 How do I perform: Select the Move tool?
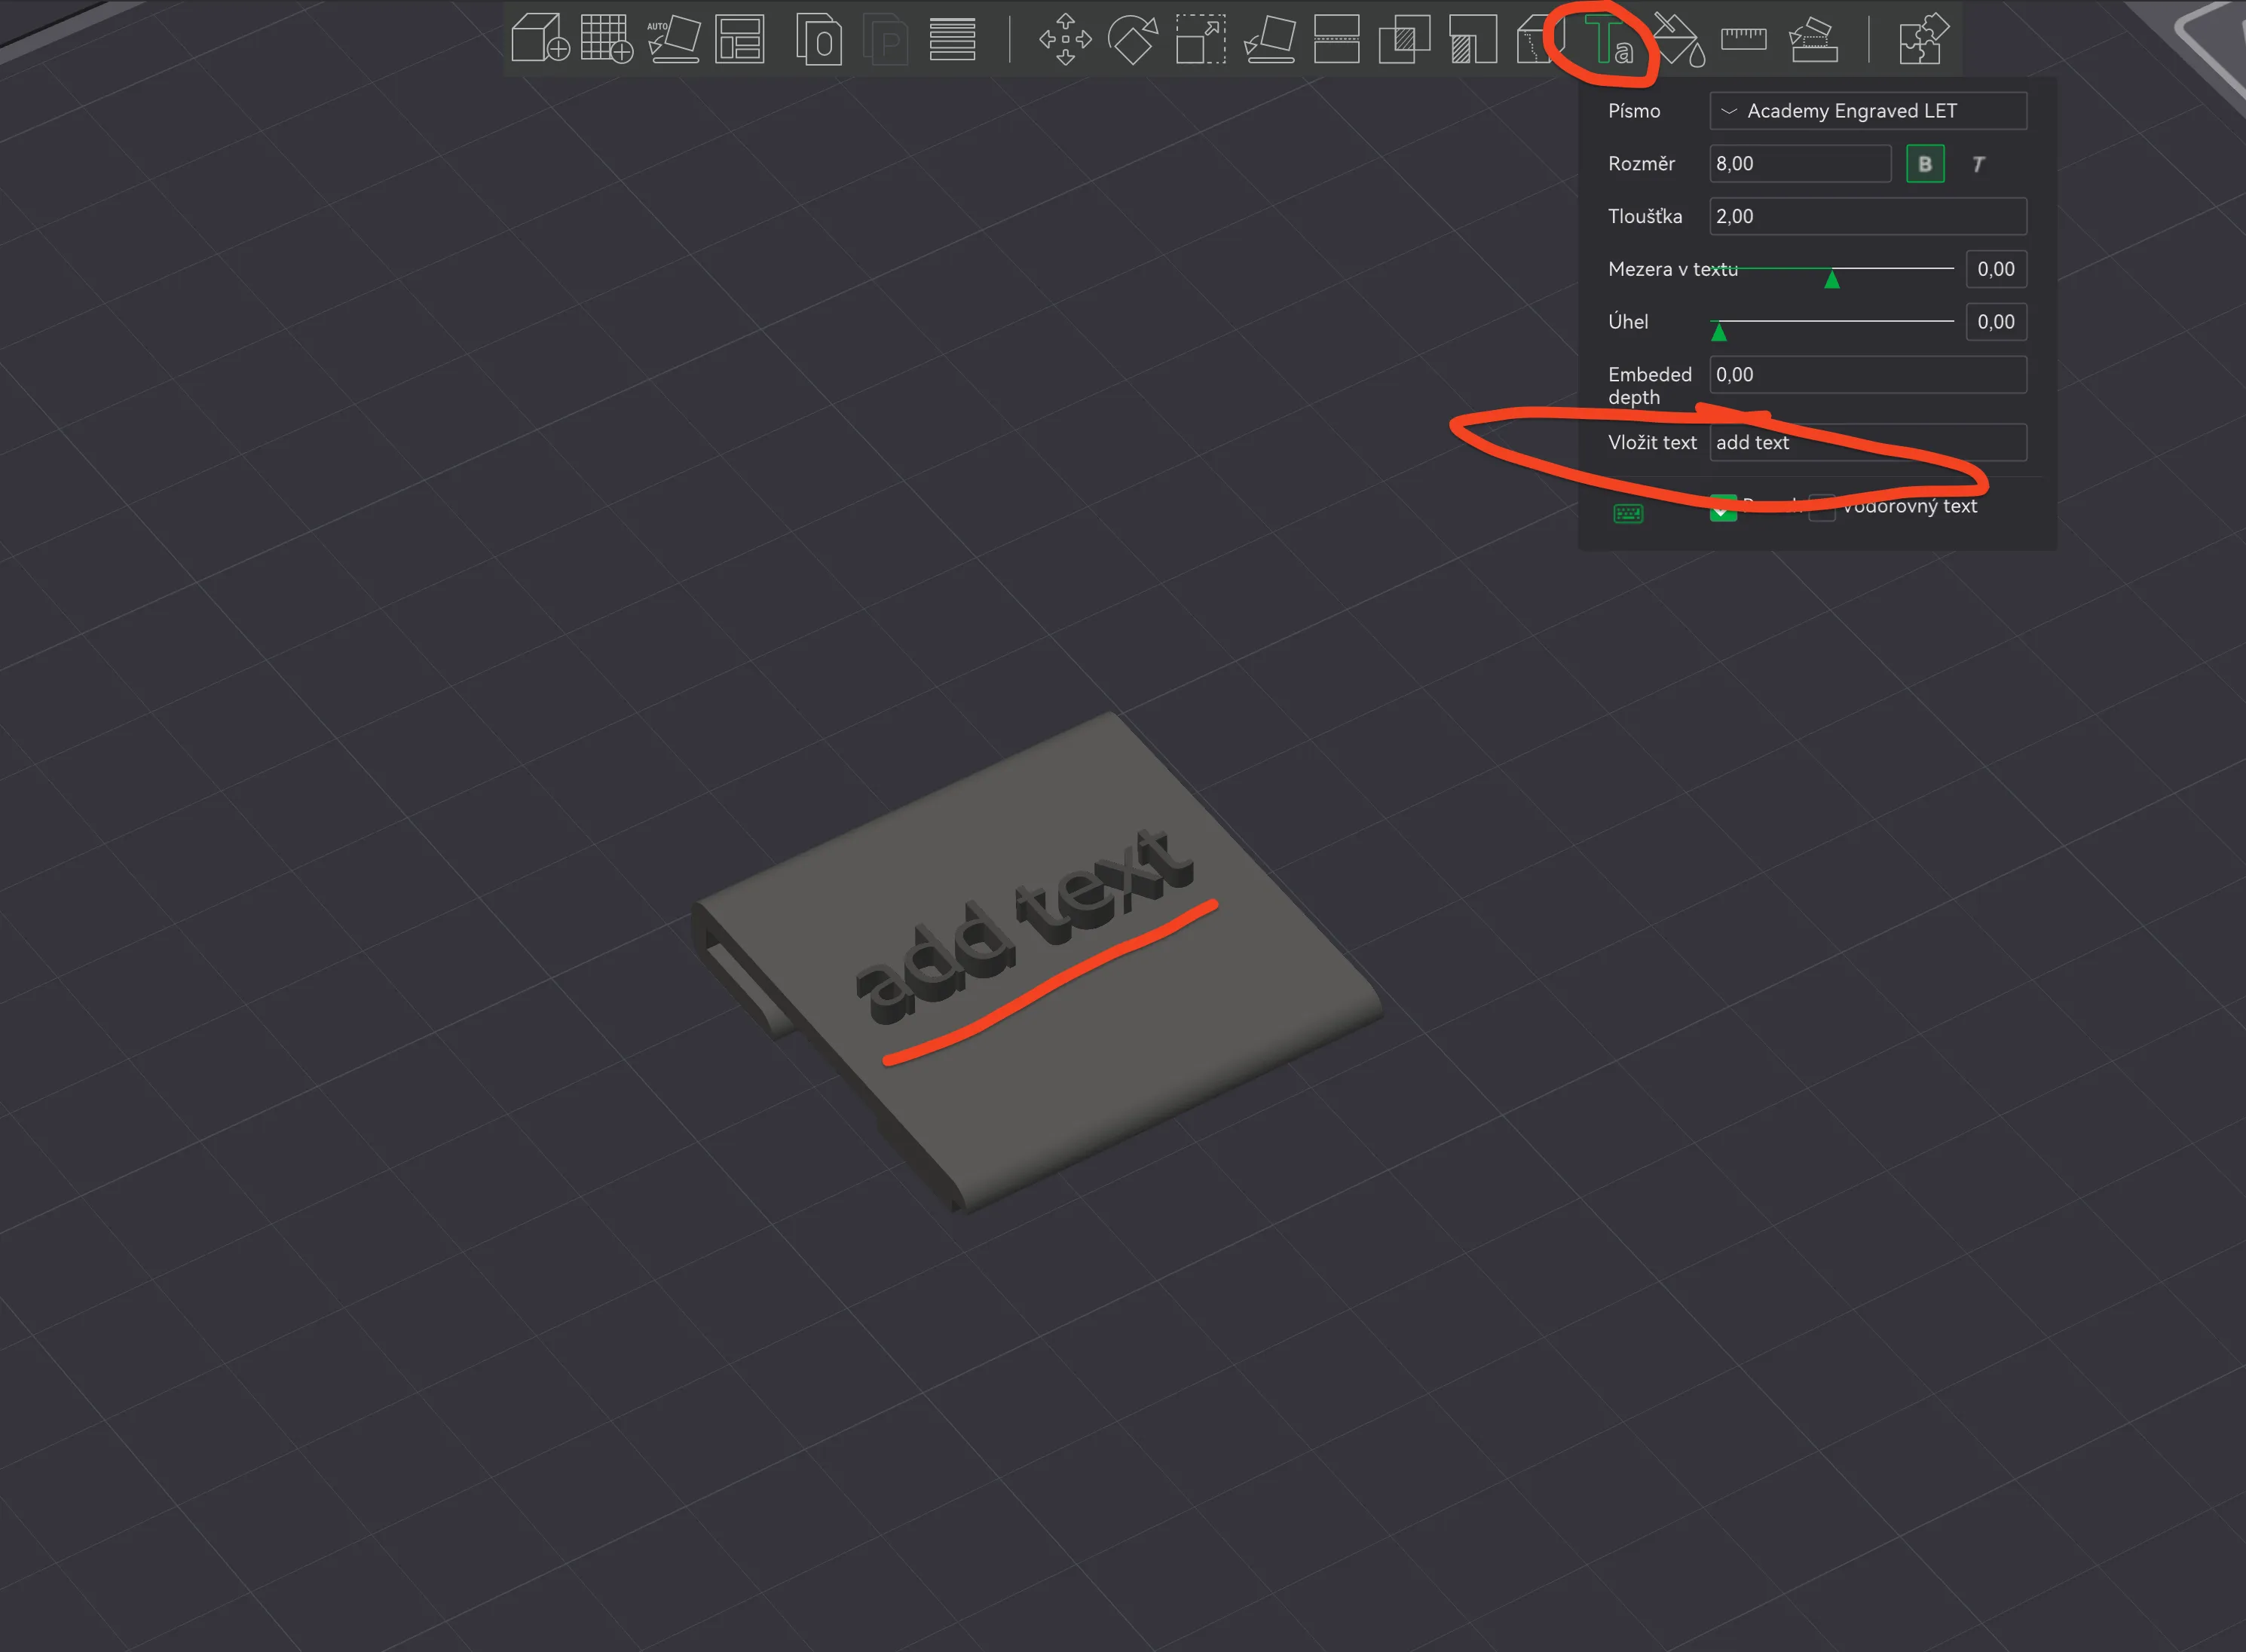(1065, 39)
